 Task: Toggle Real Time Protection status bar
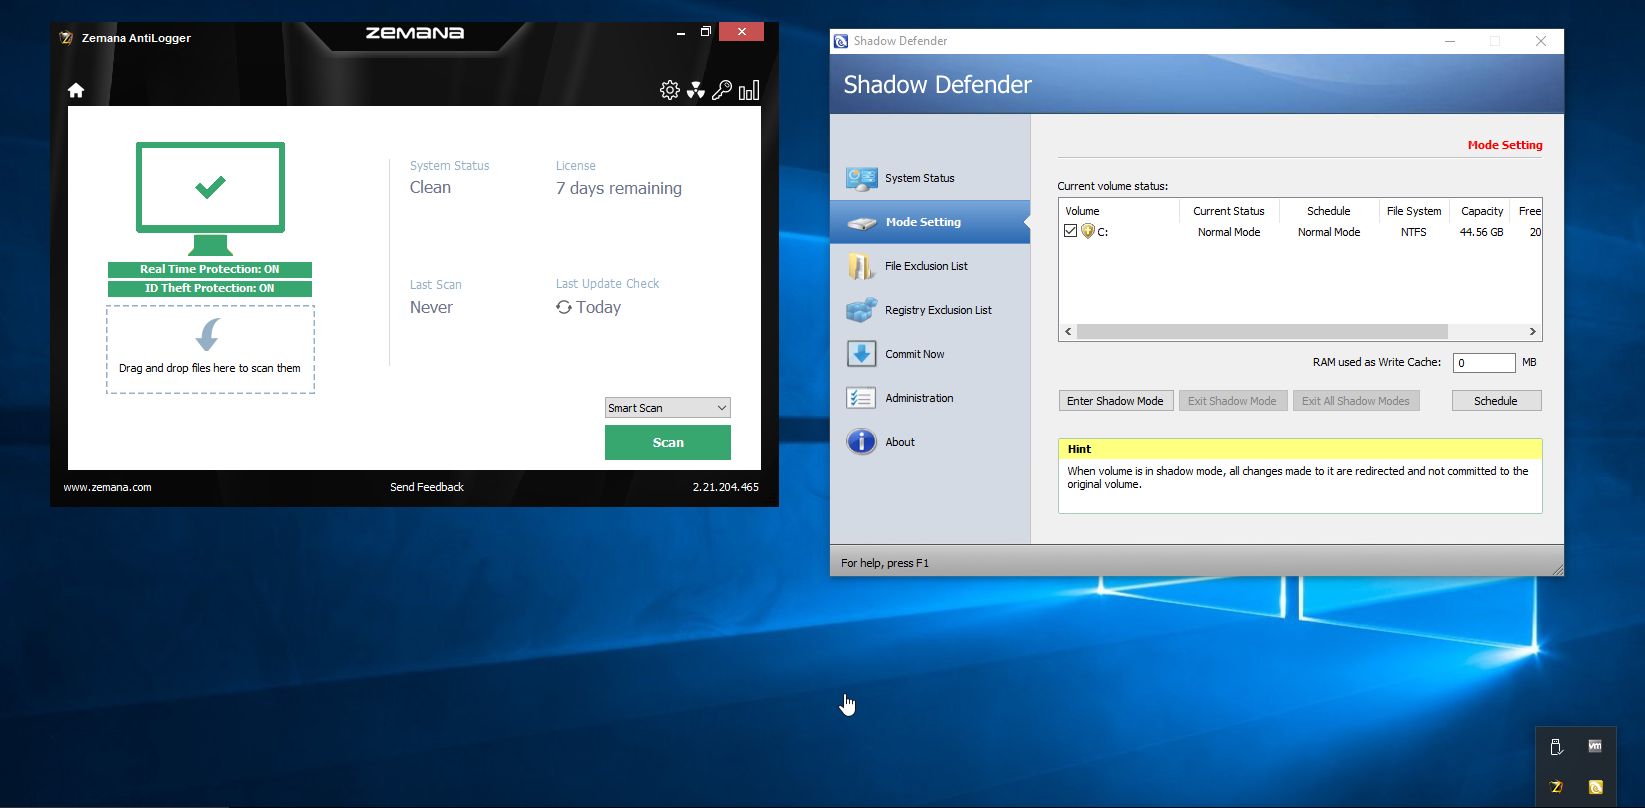click(x=210, y=269)
